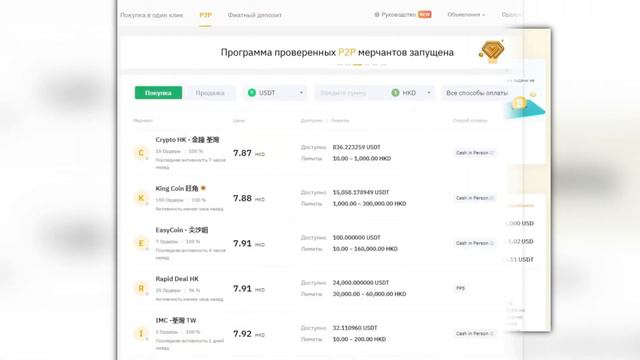Open the 'Руководство' guide link
640x360 pixels.
click(x=395, y=14)
